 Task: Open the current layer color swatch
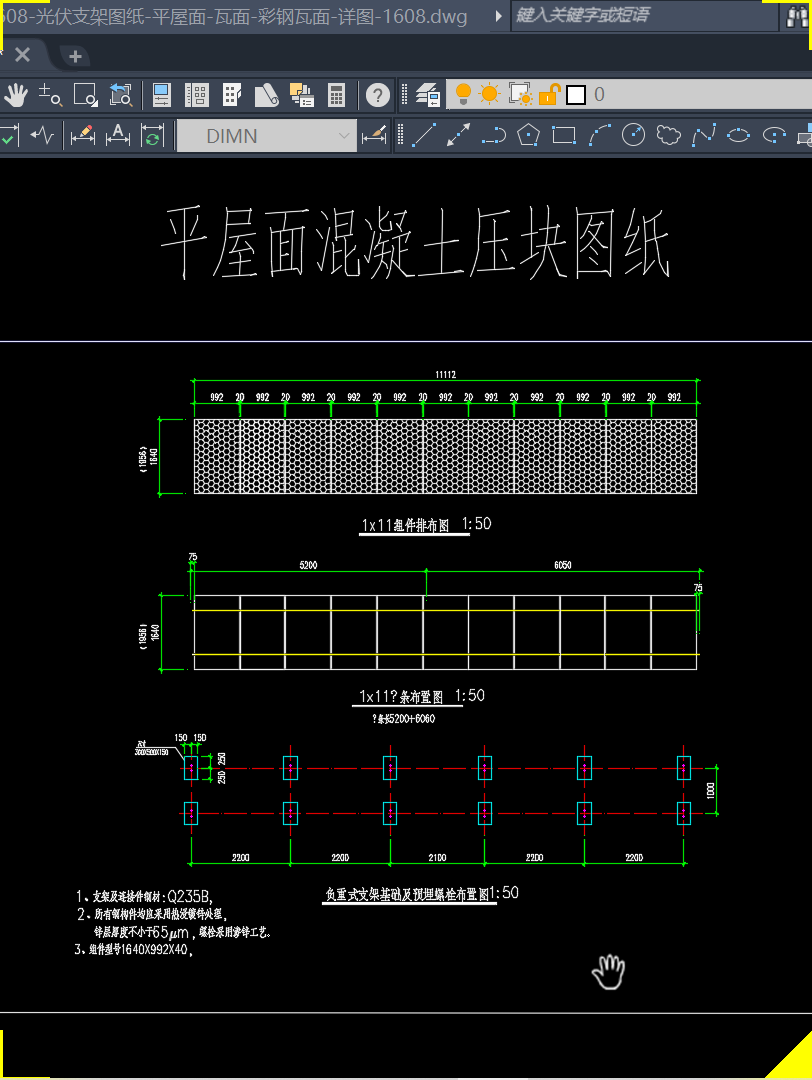[x=574, y=94]
